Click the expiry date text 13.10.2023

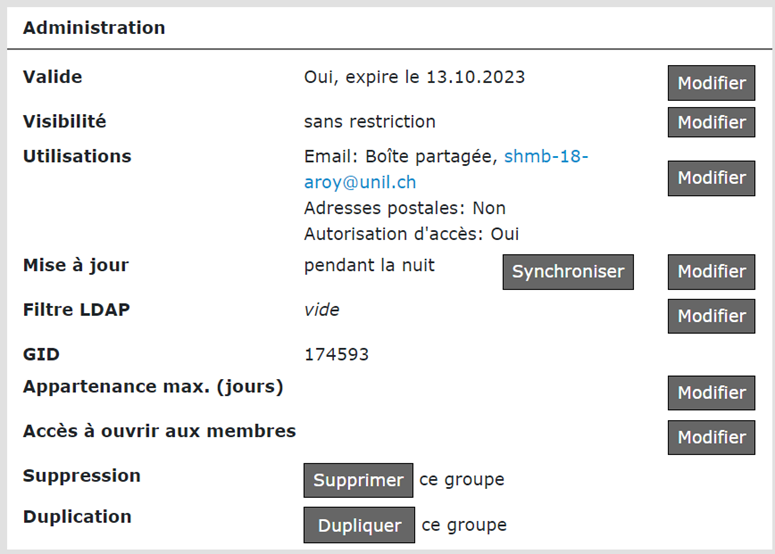pyautogui.click(x=475, y=77)
